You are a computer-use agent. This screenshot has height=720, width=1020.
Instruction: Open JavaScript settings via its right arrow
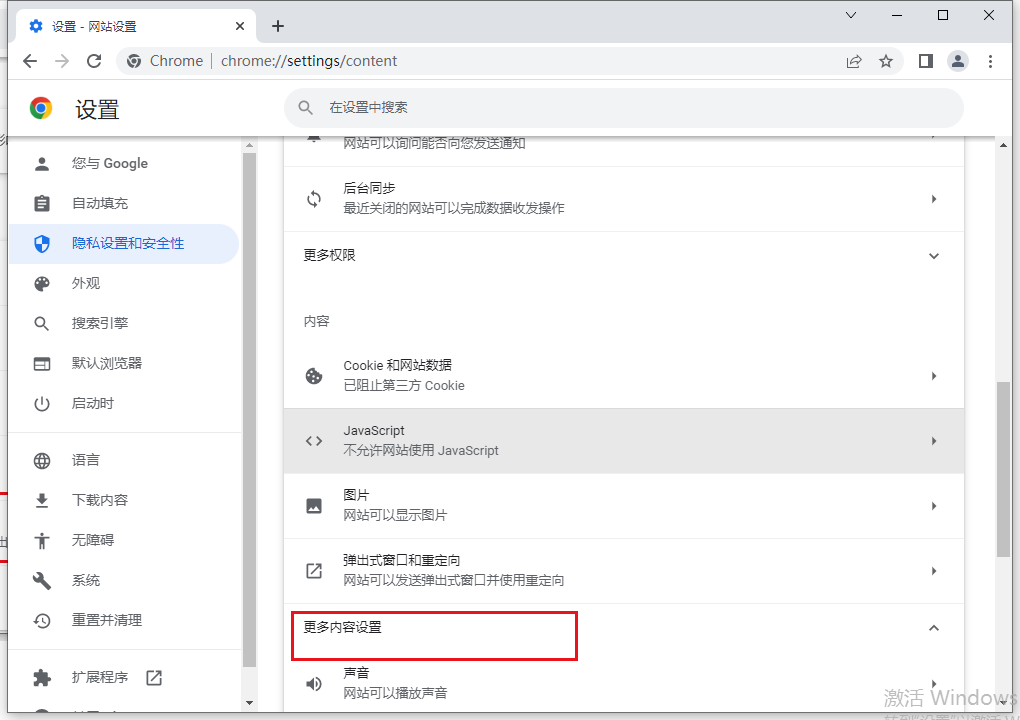933,441
